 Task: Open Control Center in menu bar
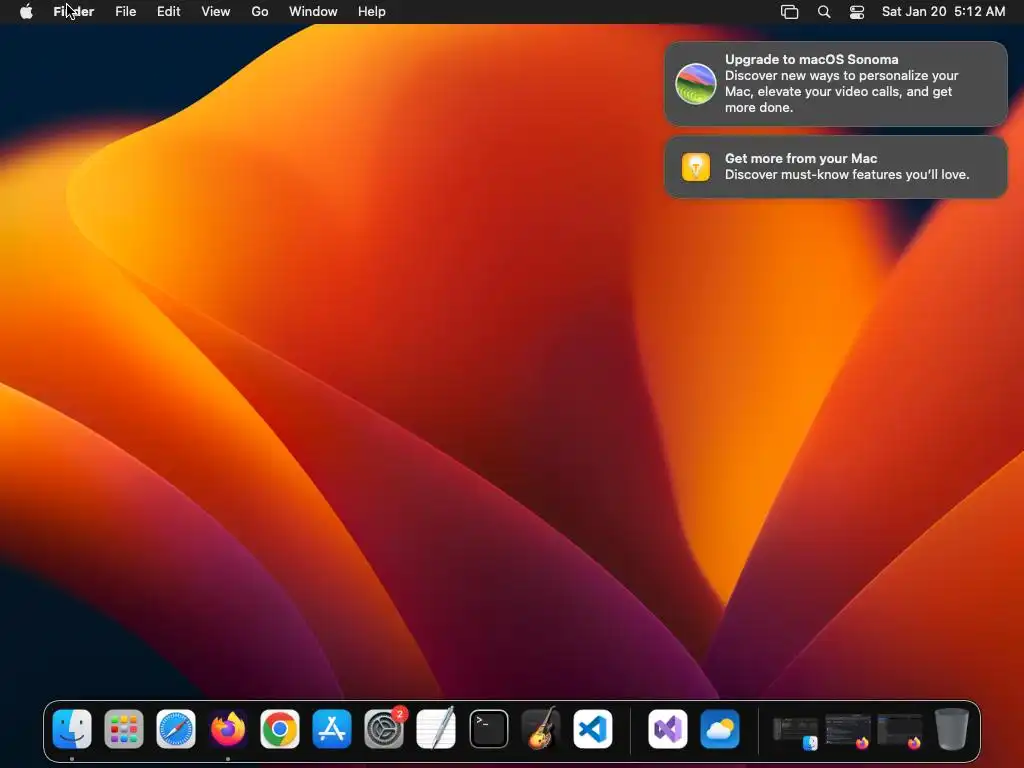pyautogui.click(x=857, y=12)
